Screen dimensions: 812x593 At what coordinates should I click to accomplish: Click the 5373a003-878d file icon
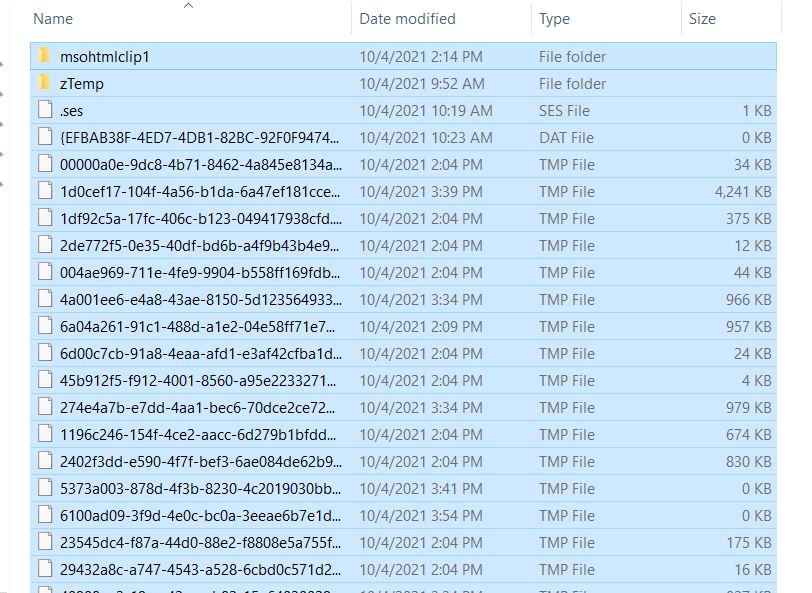click(x=44, y=489)
